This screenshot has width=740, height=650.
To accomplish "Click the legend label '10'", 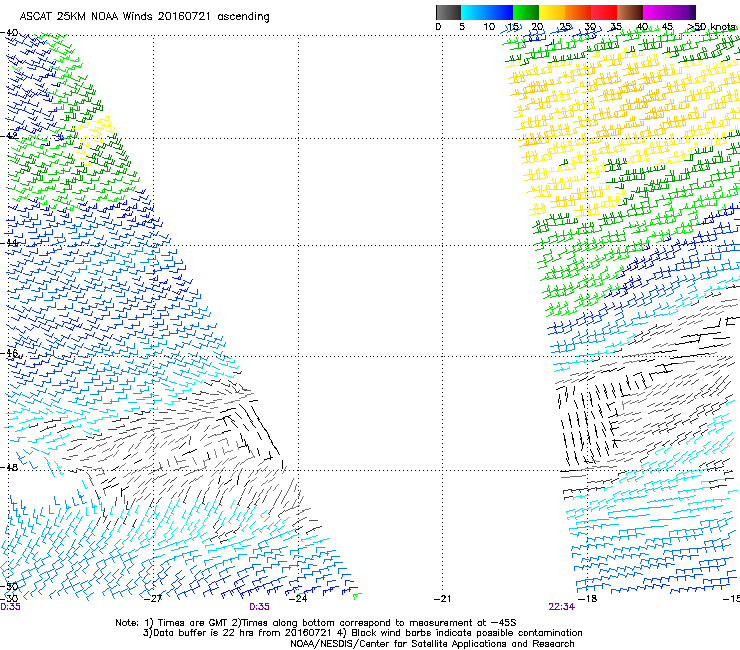I will [489, 27].
